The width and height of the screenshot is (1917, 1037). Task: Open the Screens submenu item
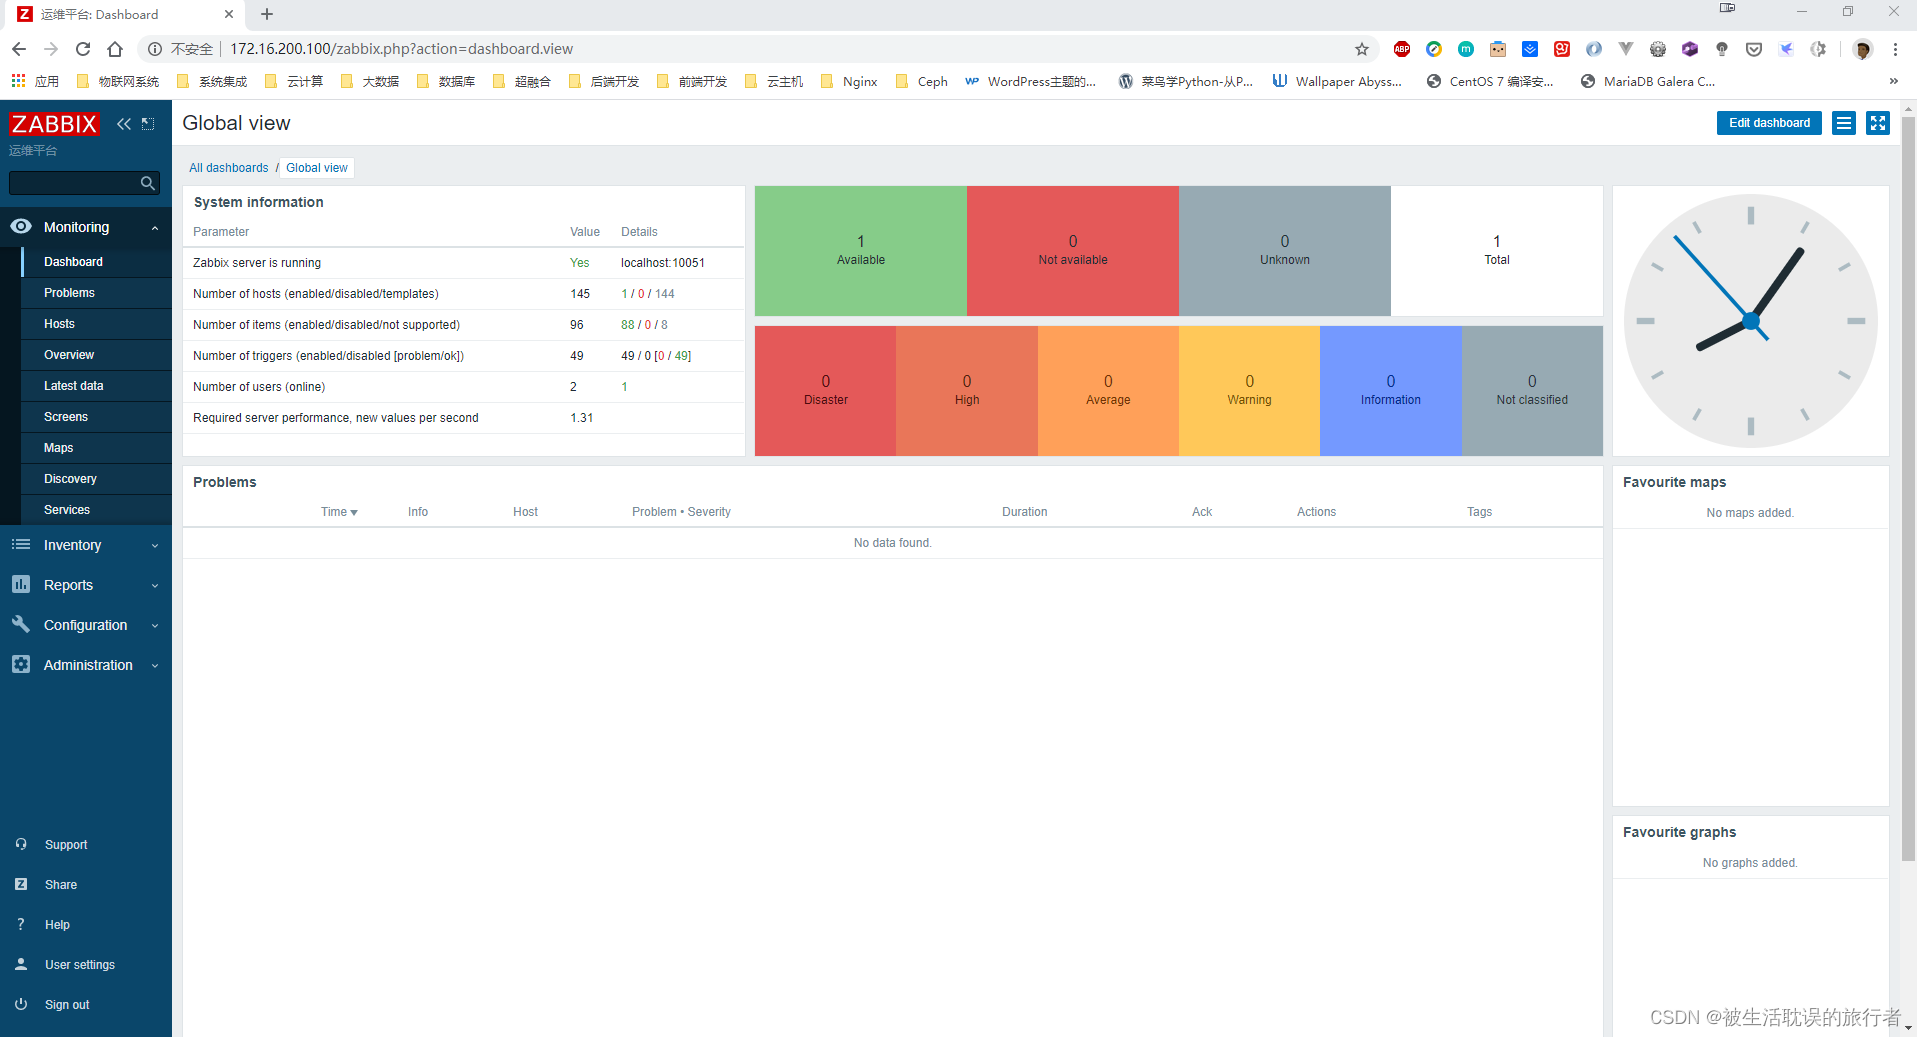point(97,417)
